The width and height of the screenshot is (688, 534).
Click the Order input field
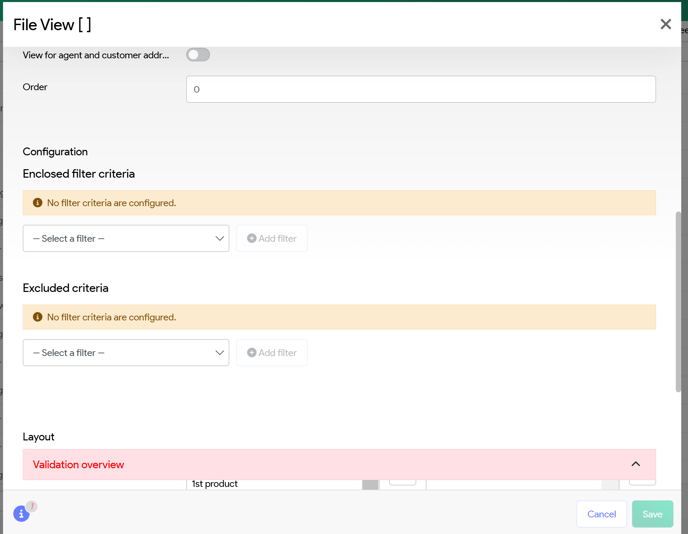click(x=420, y=89)
